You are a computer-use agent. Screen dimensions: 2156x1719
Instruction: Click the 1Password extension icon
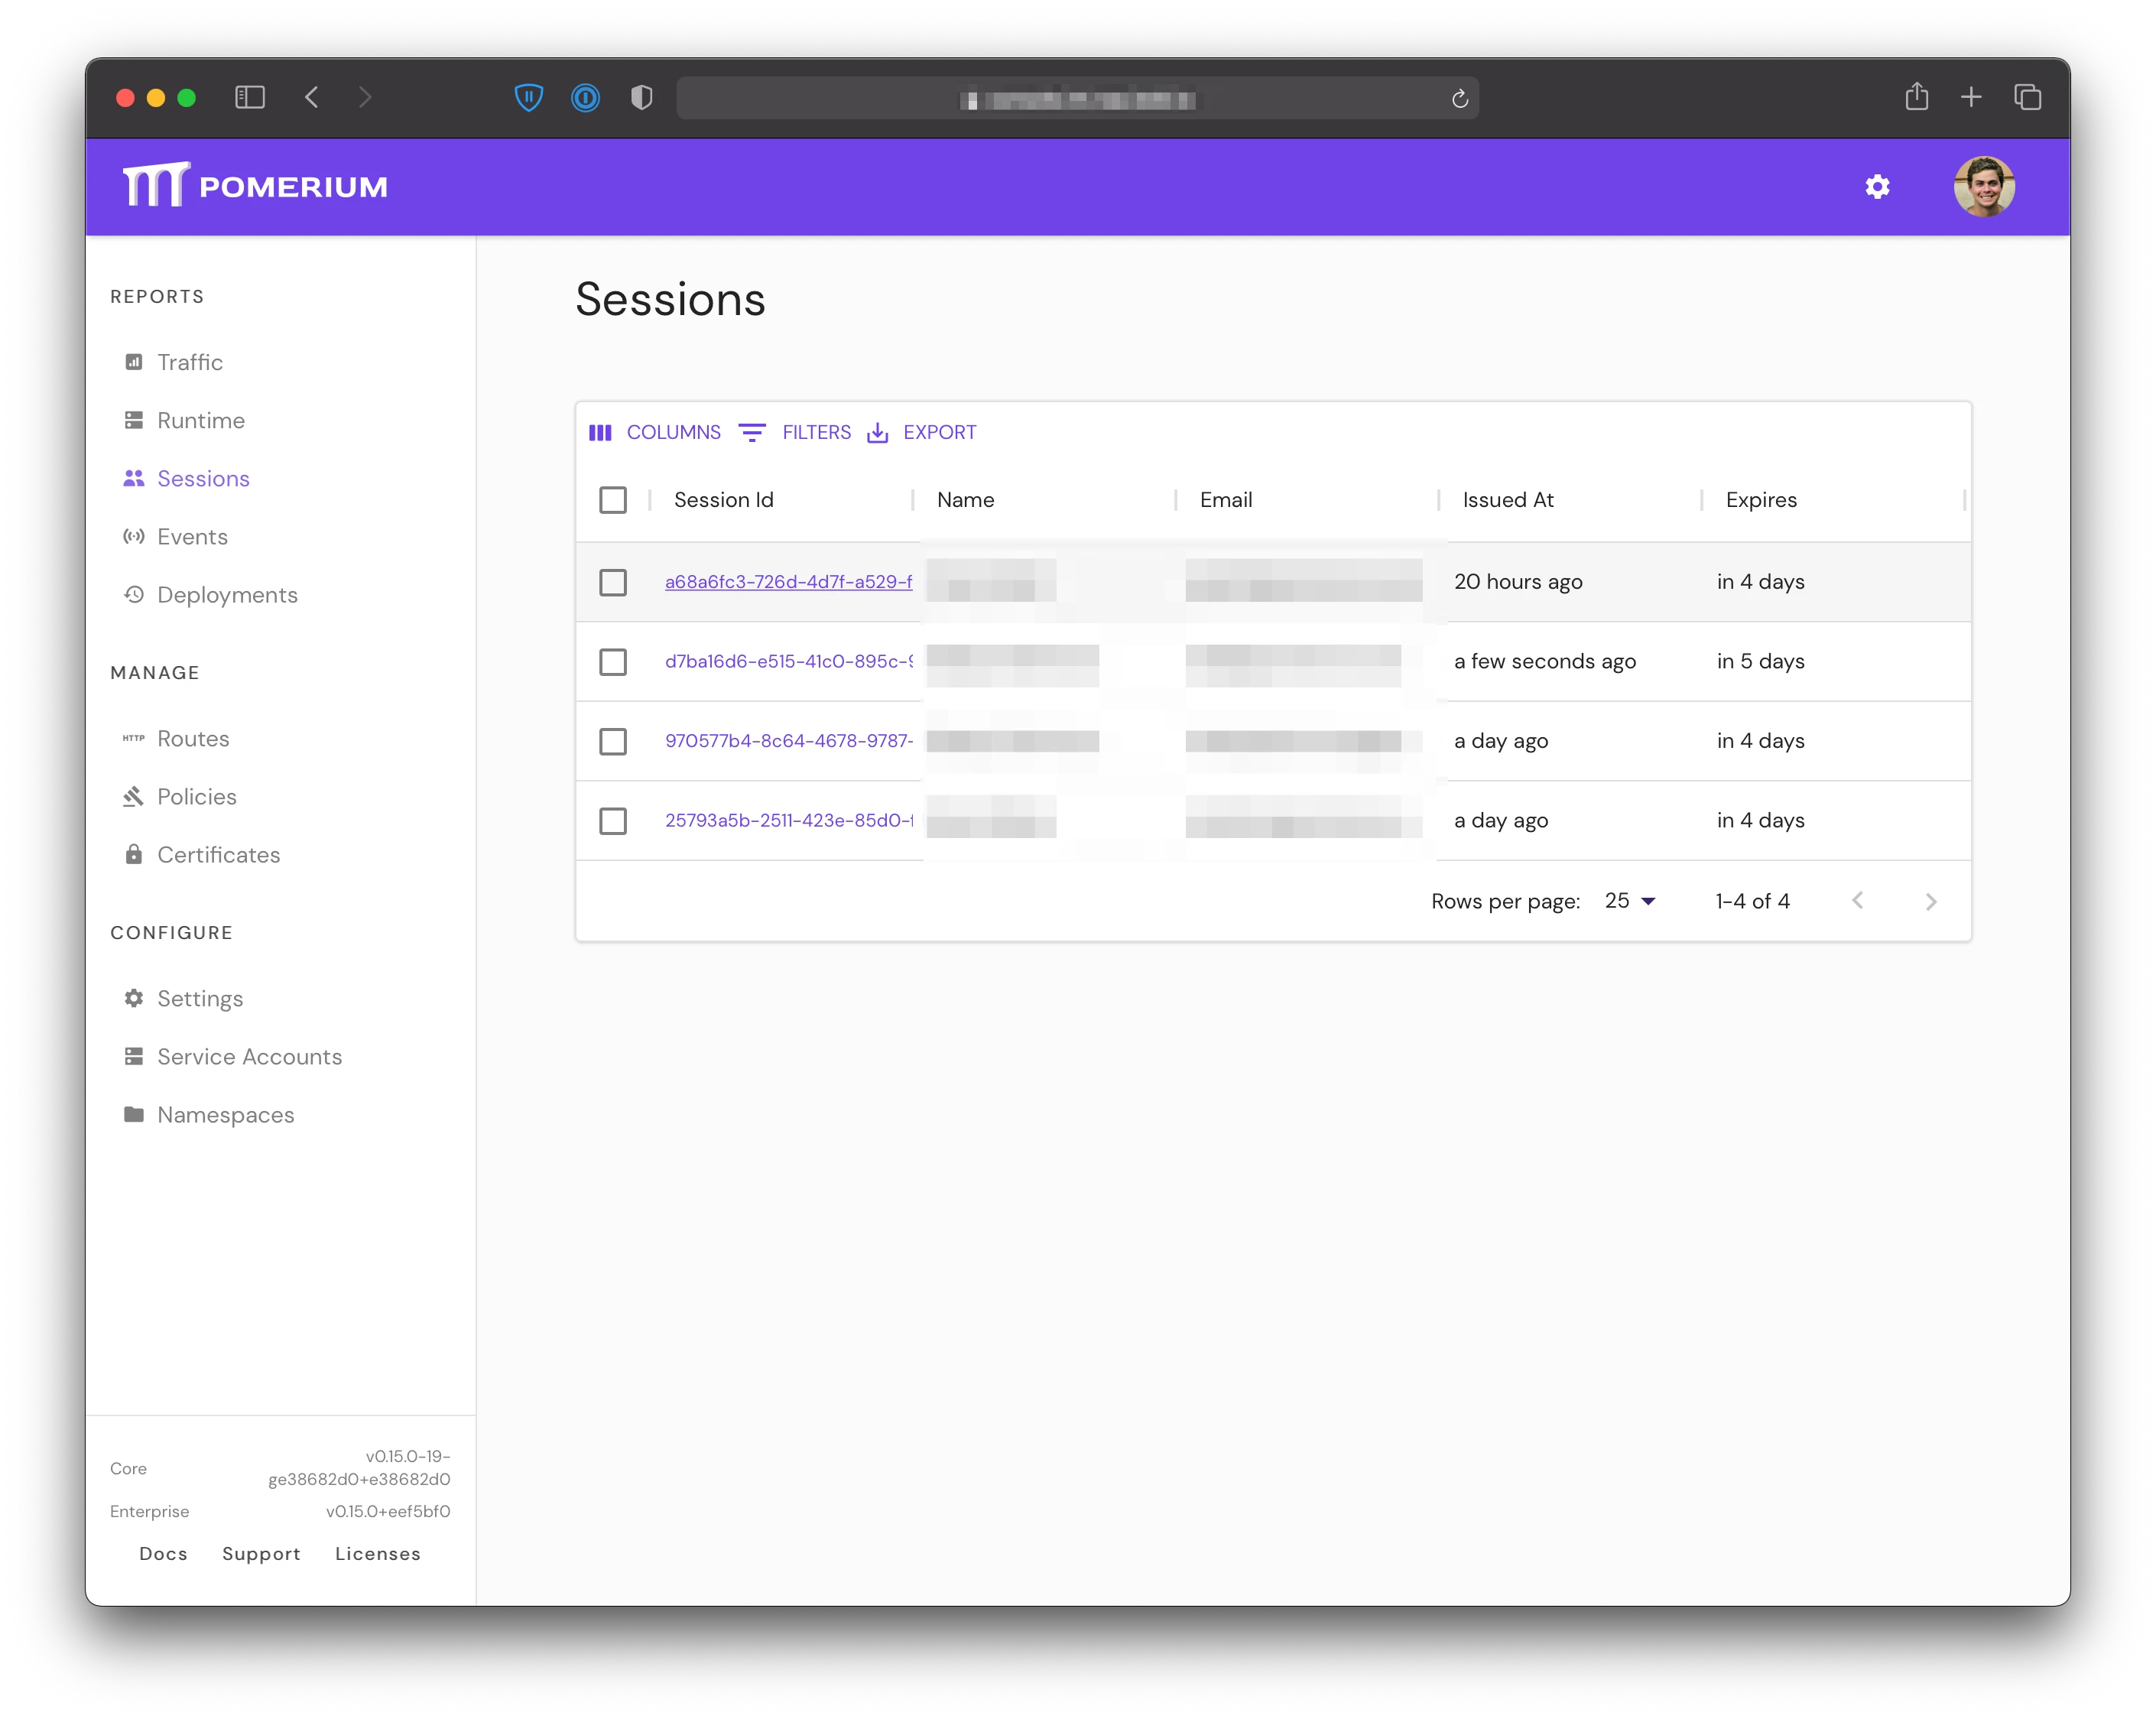586,97
